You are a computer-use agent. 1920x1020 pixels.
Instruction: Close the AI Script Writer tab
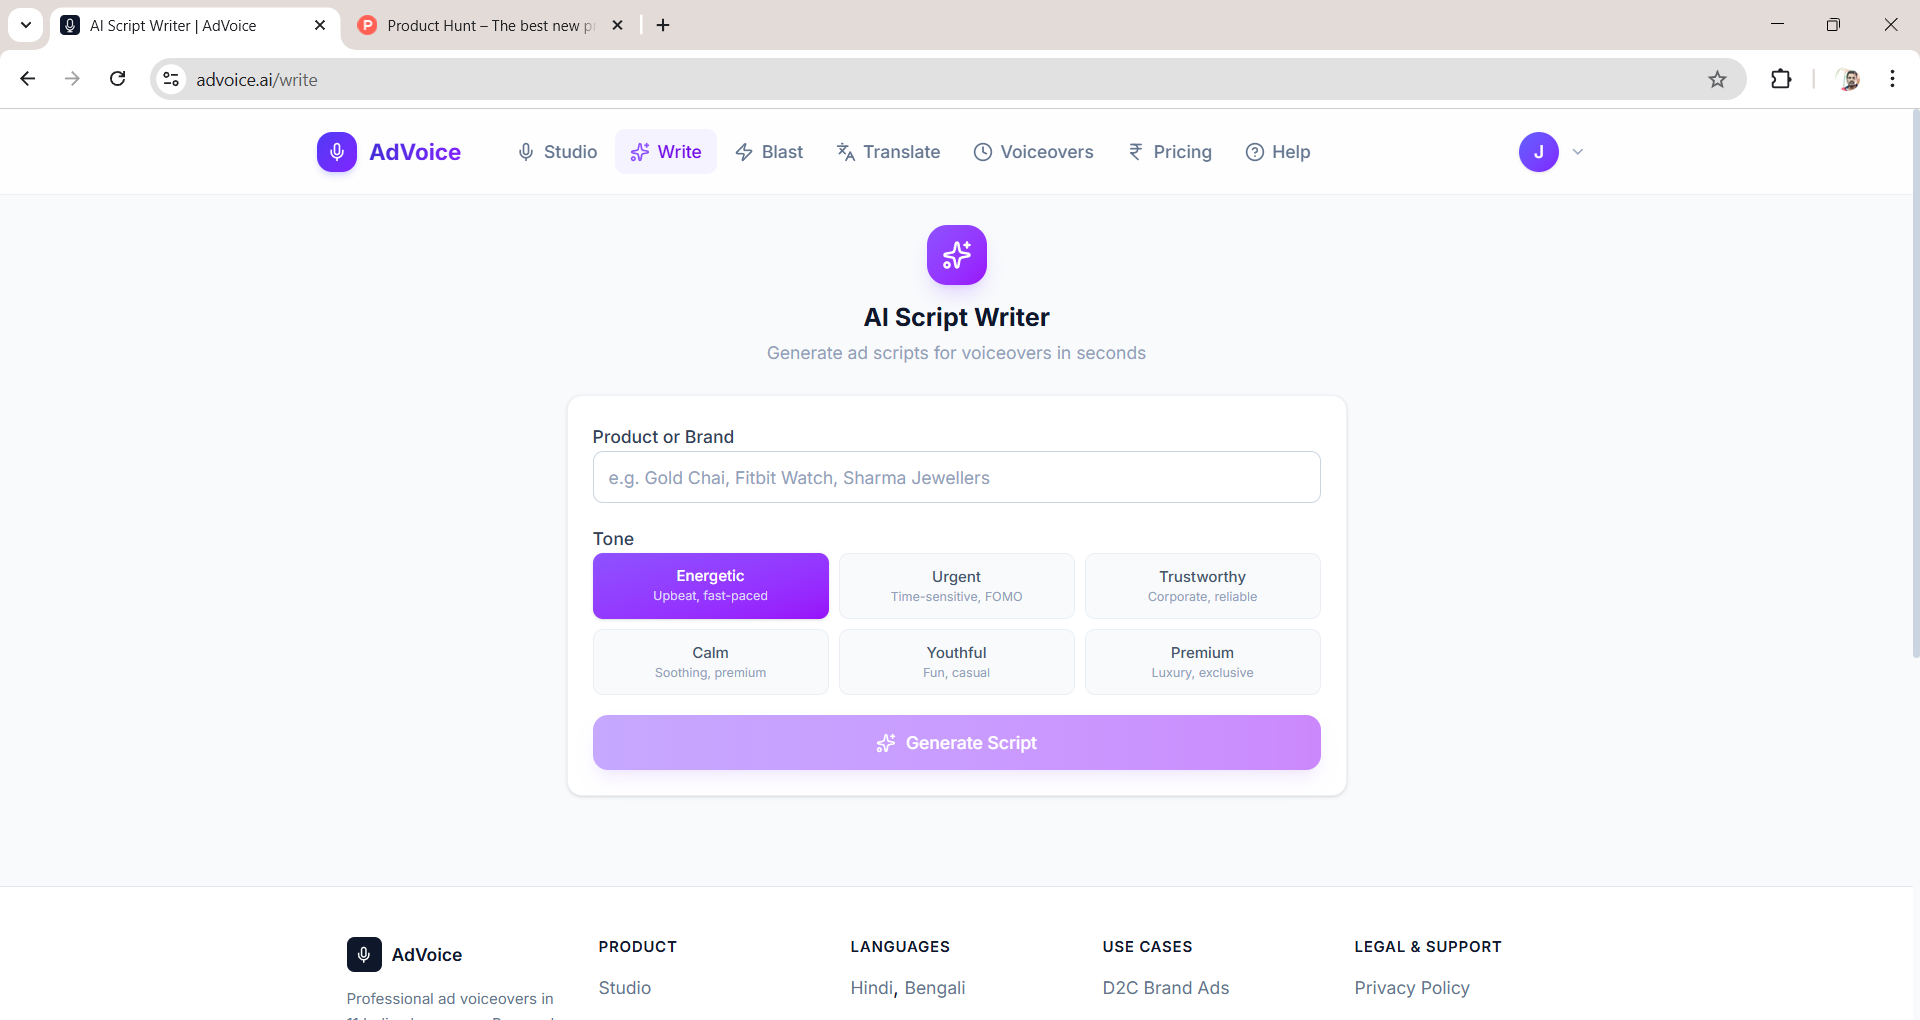[x=320, y=25]
